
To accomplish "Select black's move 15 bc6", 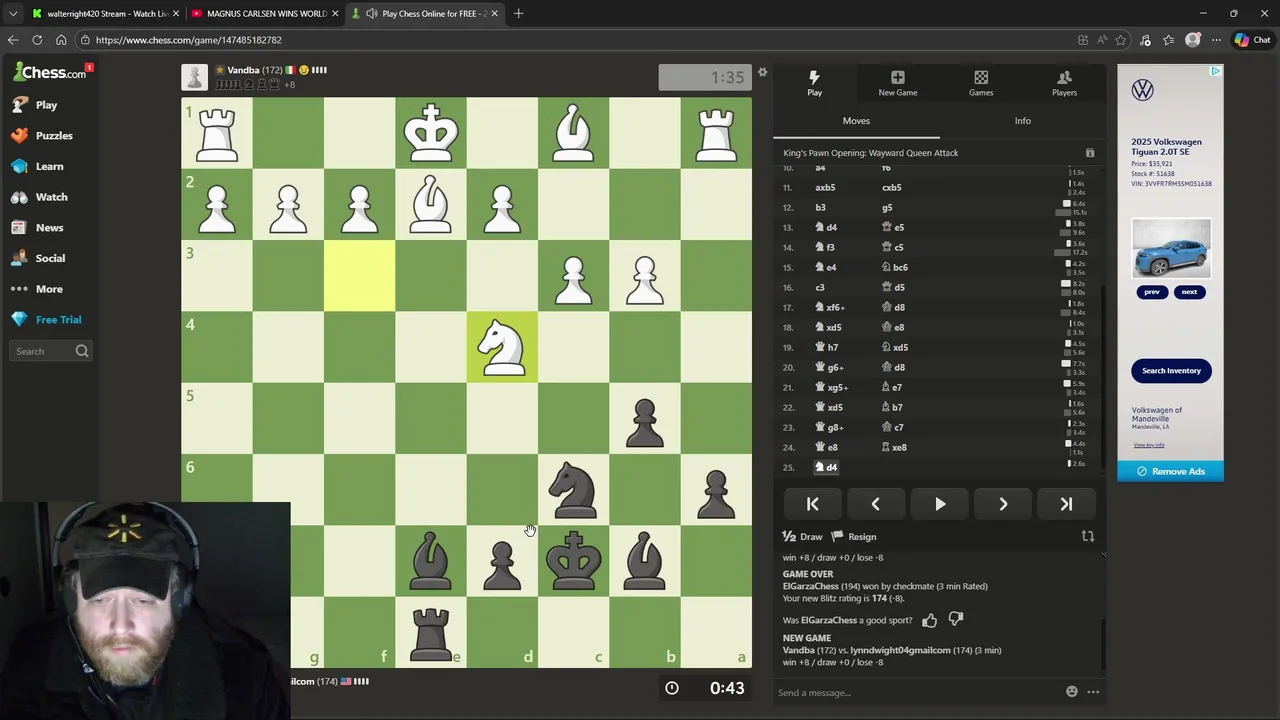I will 895,267.
